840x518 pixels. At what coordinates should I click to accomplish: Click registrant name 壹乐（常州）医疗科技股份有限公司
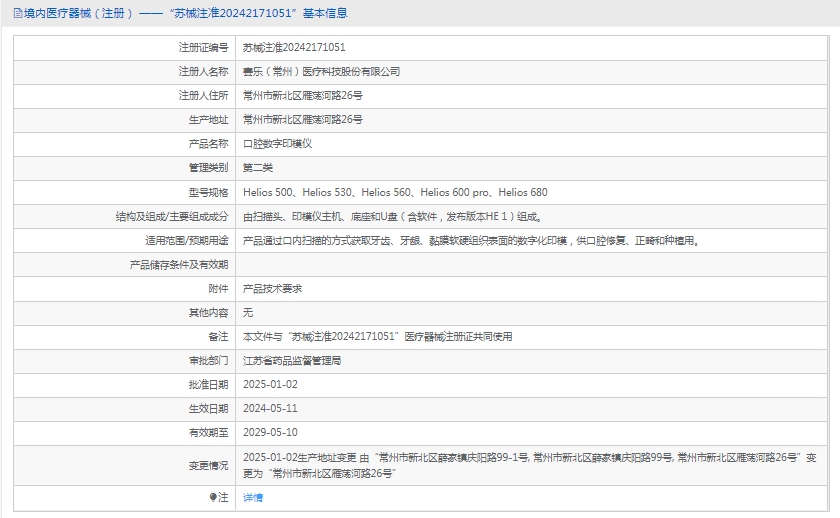pos(321,72)
